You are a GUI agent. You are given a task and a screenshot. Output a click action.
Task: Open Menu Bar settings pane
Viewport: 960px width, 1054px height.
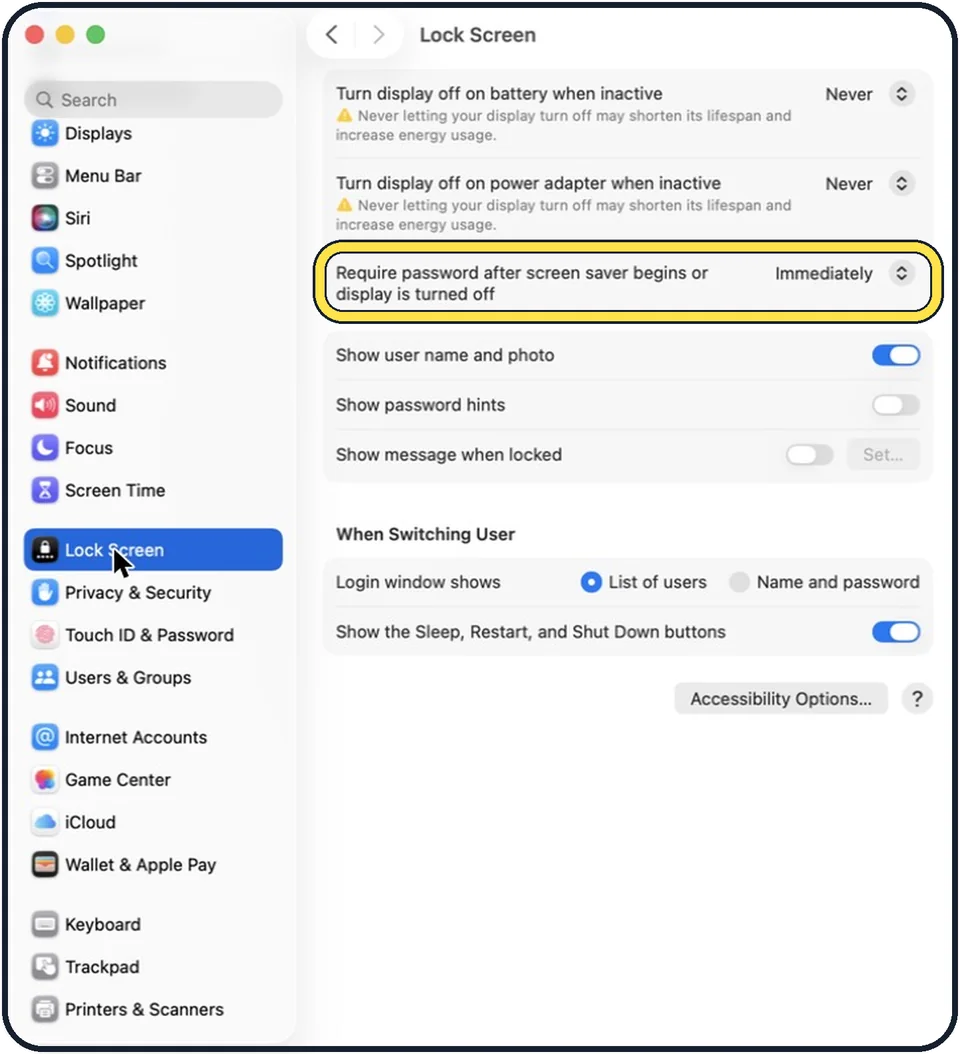154,176
